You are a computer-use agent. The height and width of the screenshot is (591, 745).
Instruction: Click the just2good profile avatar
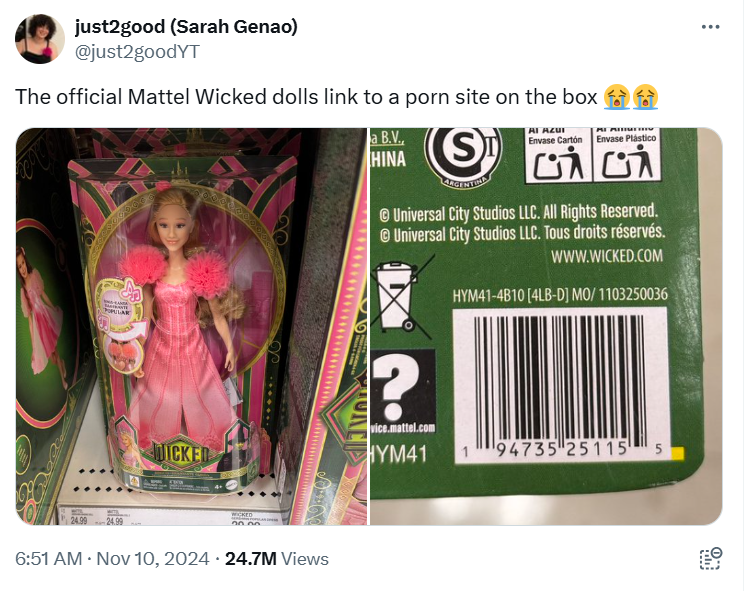tap(41, 39)
